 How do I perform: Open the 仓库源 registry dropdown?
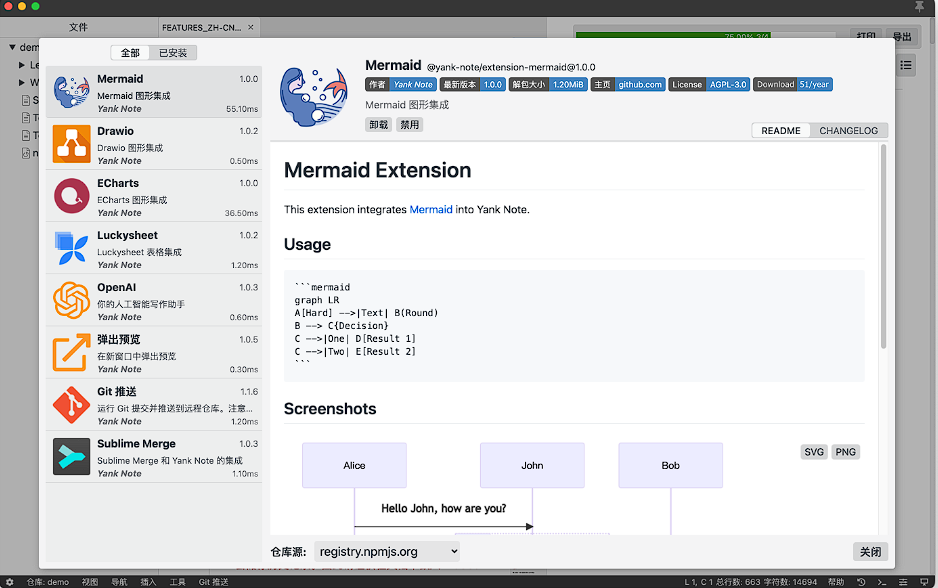387,552
